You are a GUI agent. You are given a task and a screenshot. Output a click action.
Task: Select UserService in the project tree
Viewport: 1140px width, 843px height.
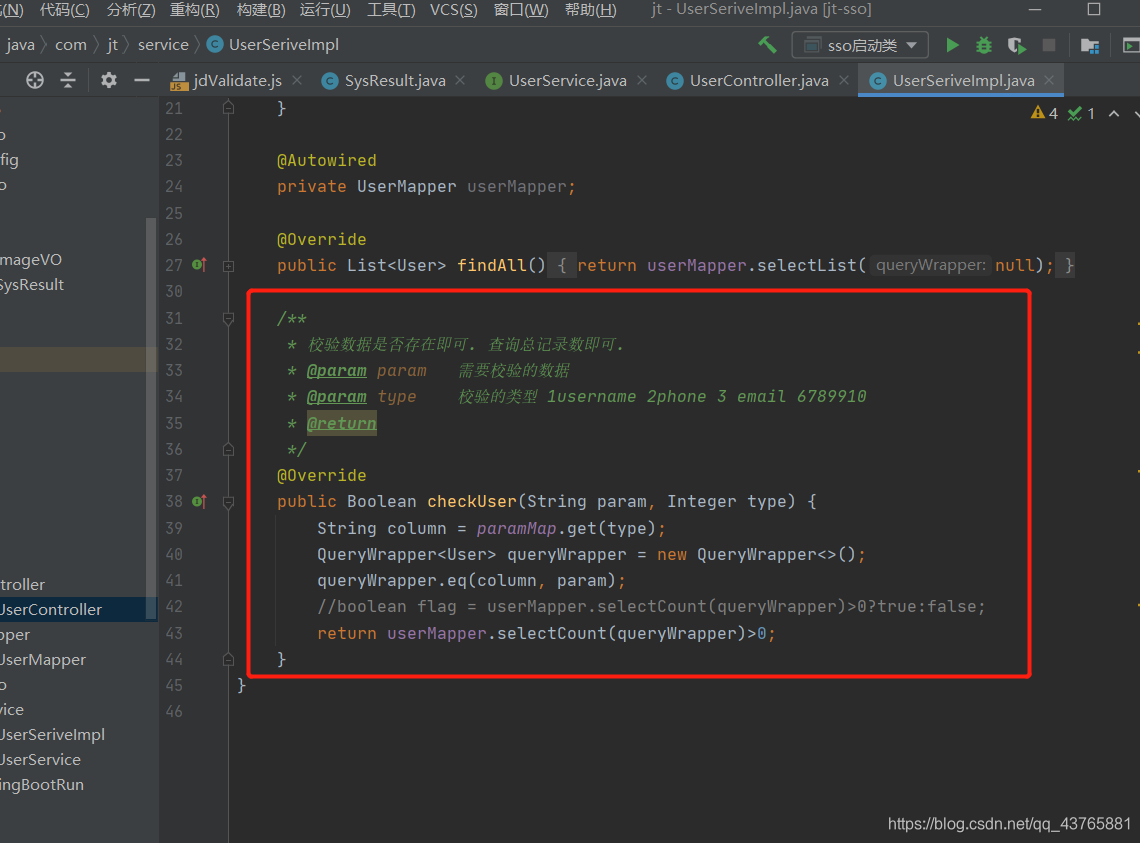(41, 759)
